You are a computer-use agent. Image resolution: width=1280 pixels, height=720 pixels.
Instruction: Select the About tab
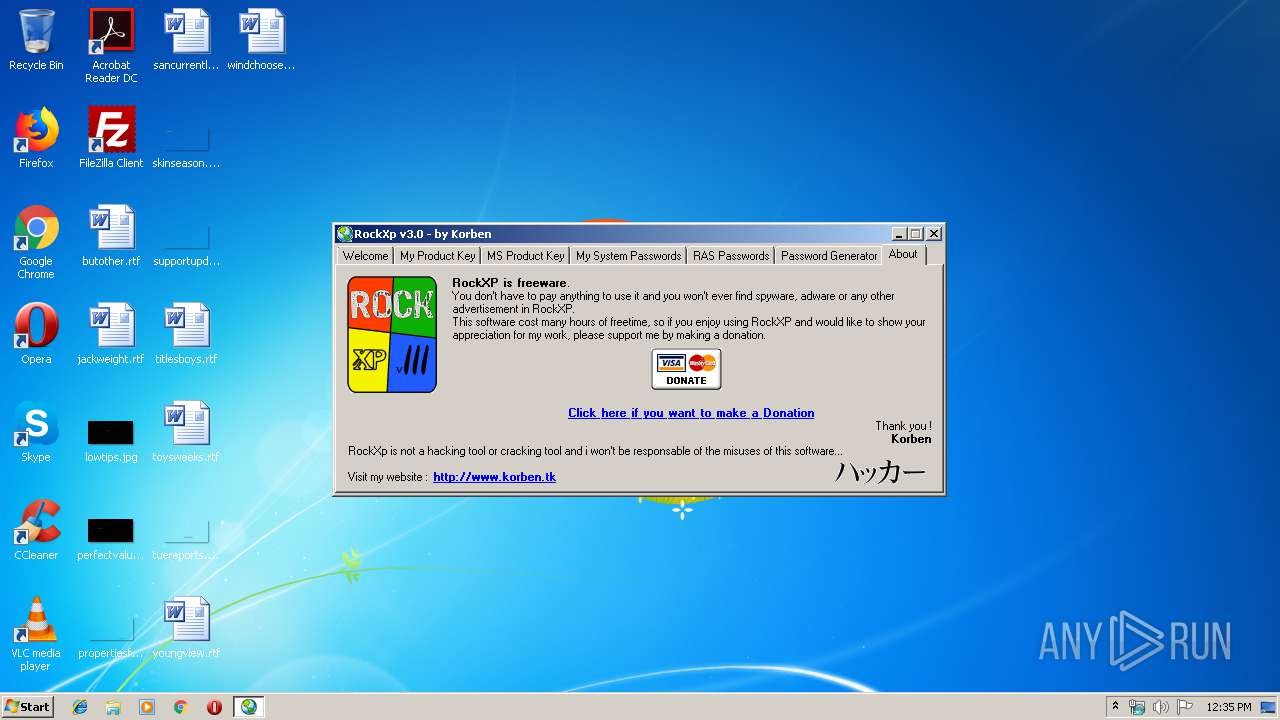point(903,254)
